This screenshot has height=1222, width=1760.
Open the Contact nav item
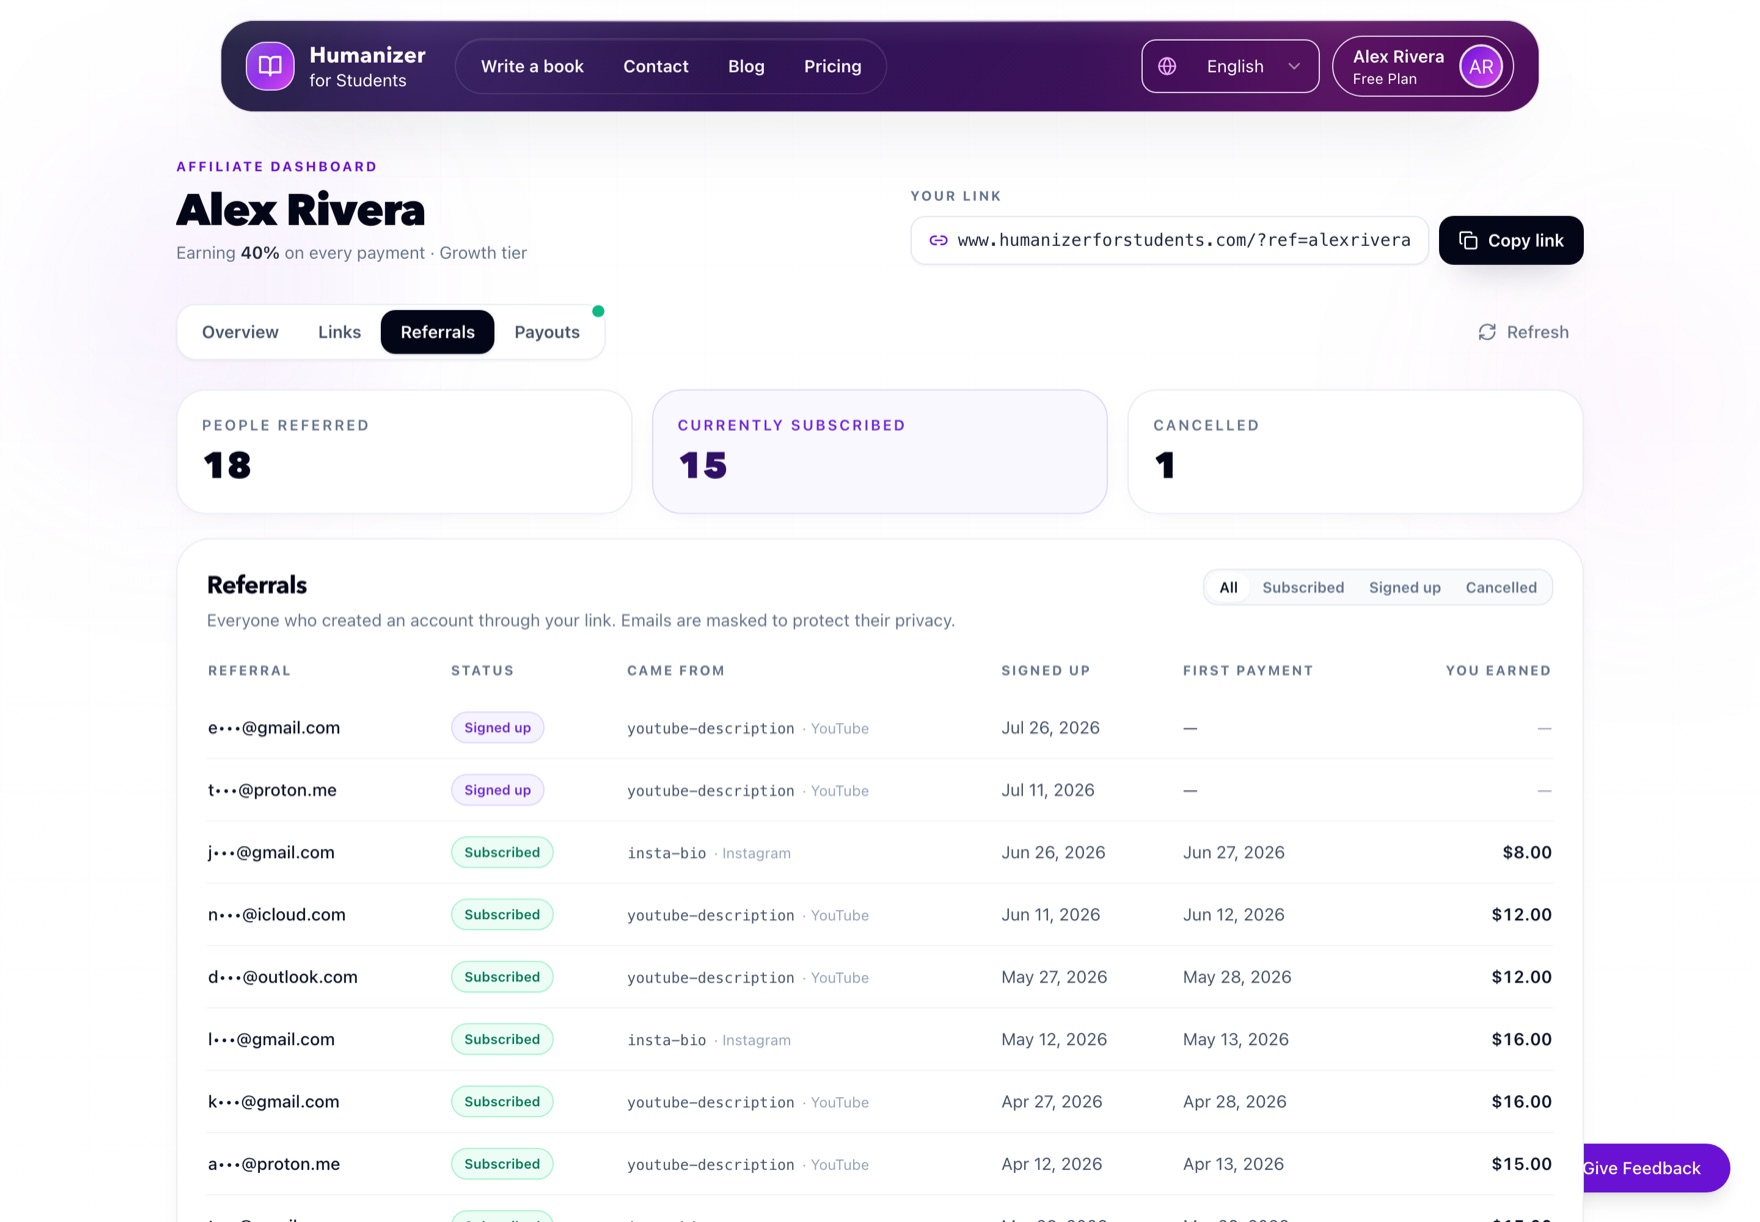click(656, 66)
